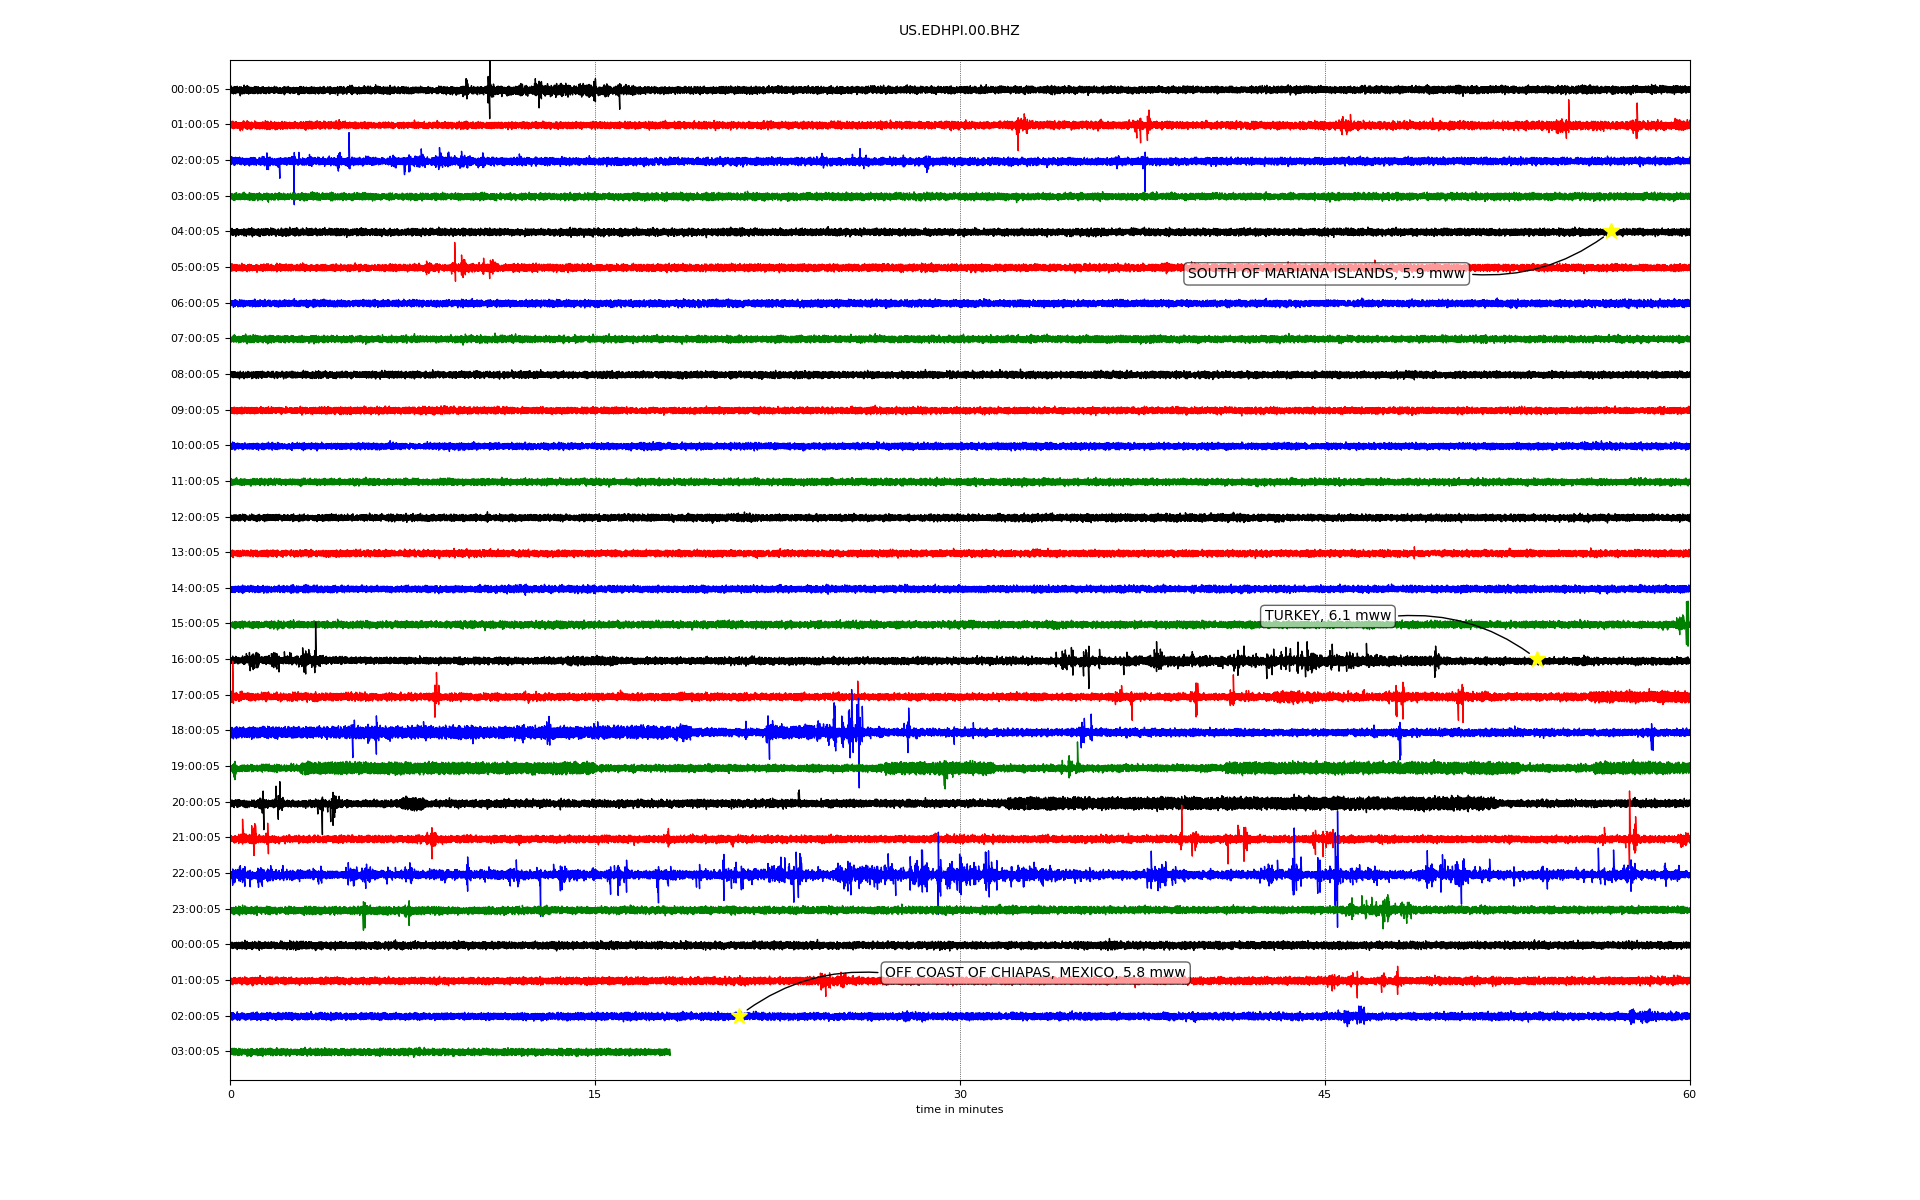Click the 09:00:05 trace time label

tap(195, 410)
